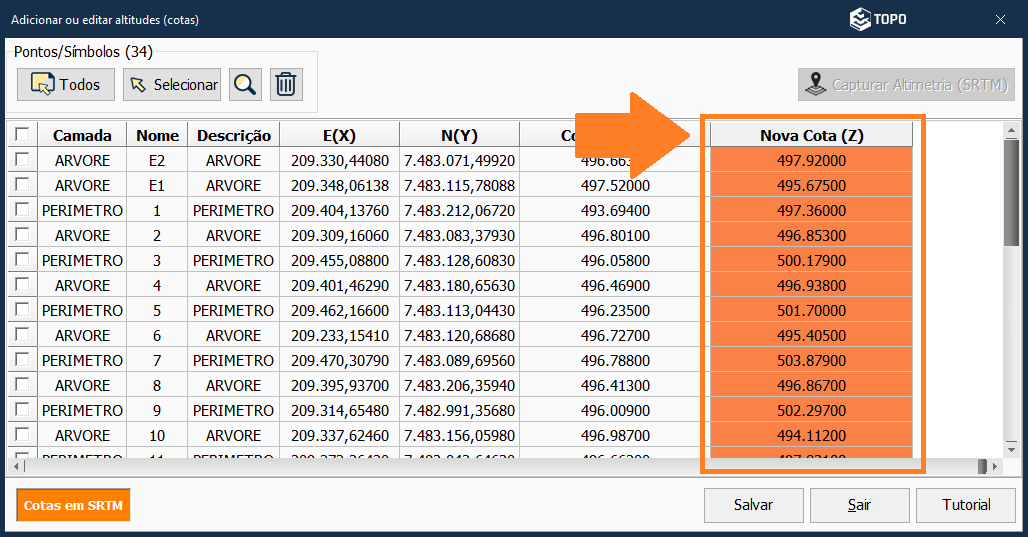Image resolution: width=1028 pixels, height=537 pixels.
Task: Check the box for row E2
Action: point(21,160)
